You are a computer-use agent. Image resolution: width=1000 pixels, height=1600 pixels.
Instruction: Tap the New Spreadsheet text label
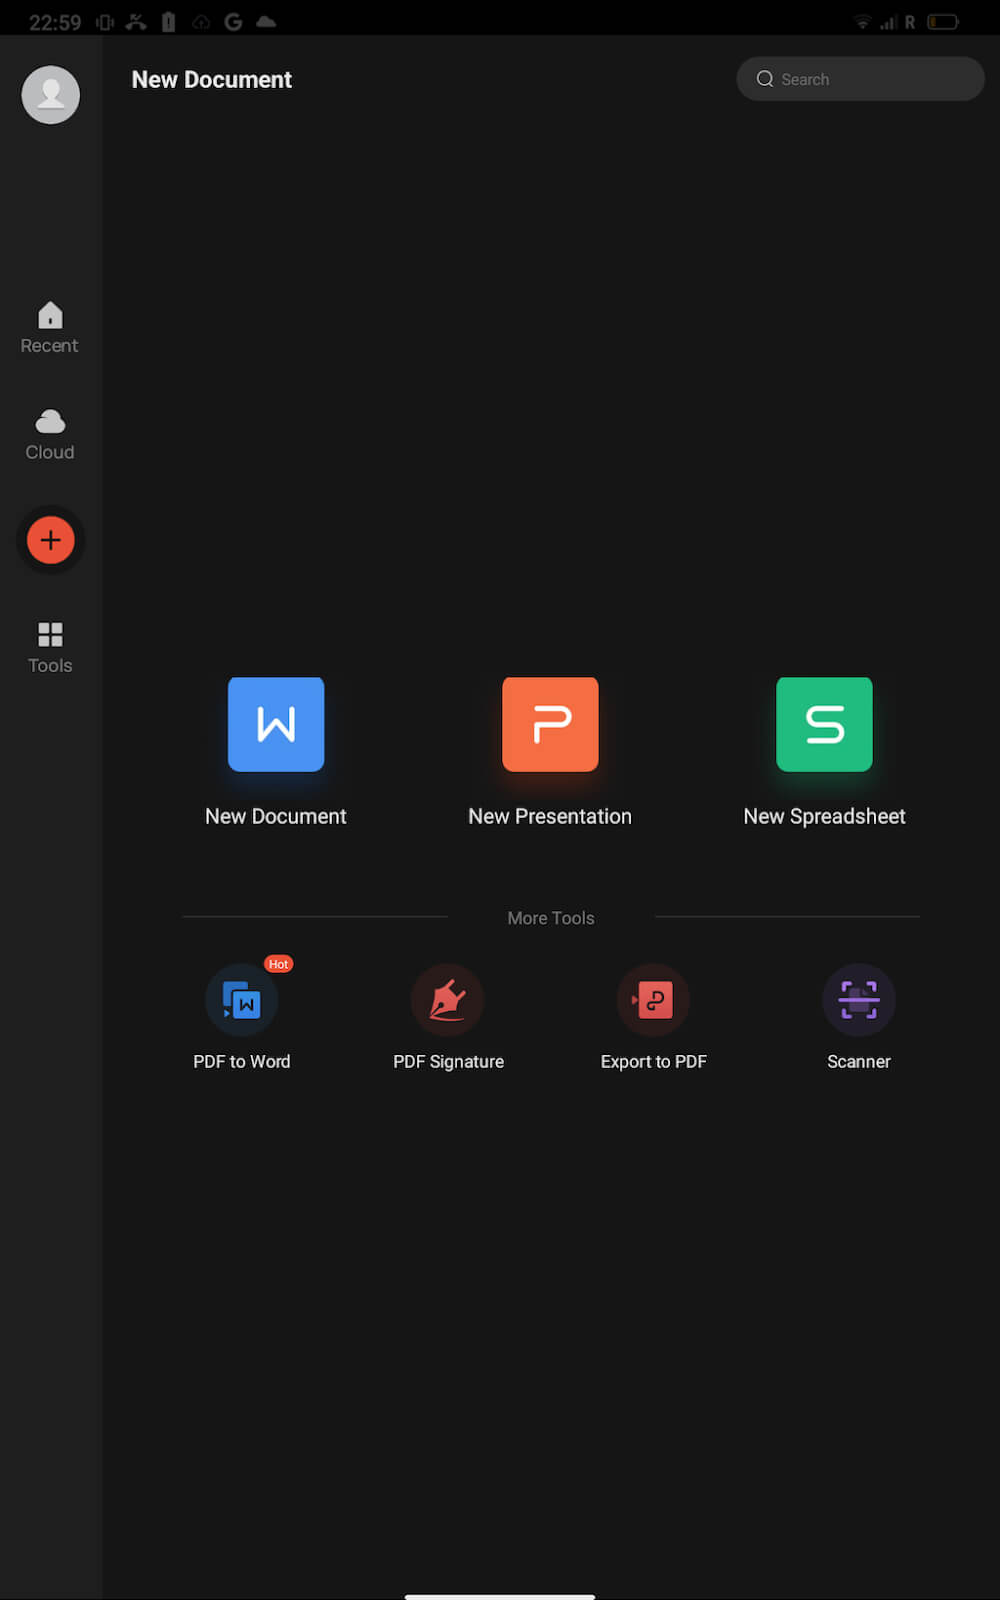[824, 816]
